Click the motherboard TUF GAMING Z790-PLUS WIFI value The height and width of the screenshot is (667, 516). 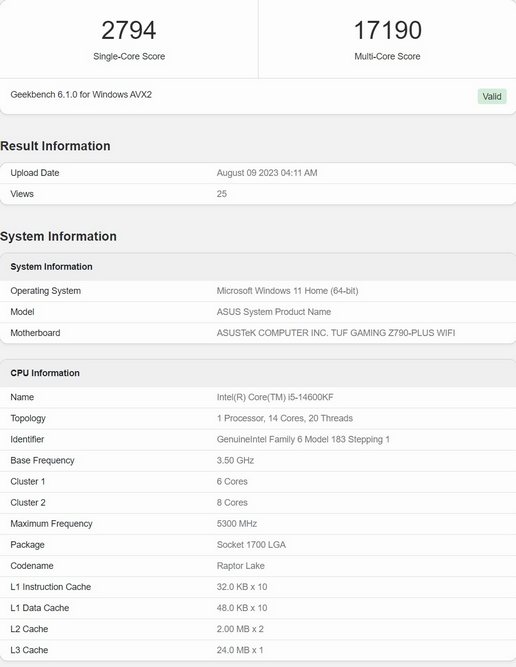point(336,333)
